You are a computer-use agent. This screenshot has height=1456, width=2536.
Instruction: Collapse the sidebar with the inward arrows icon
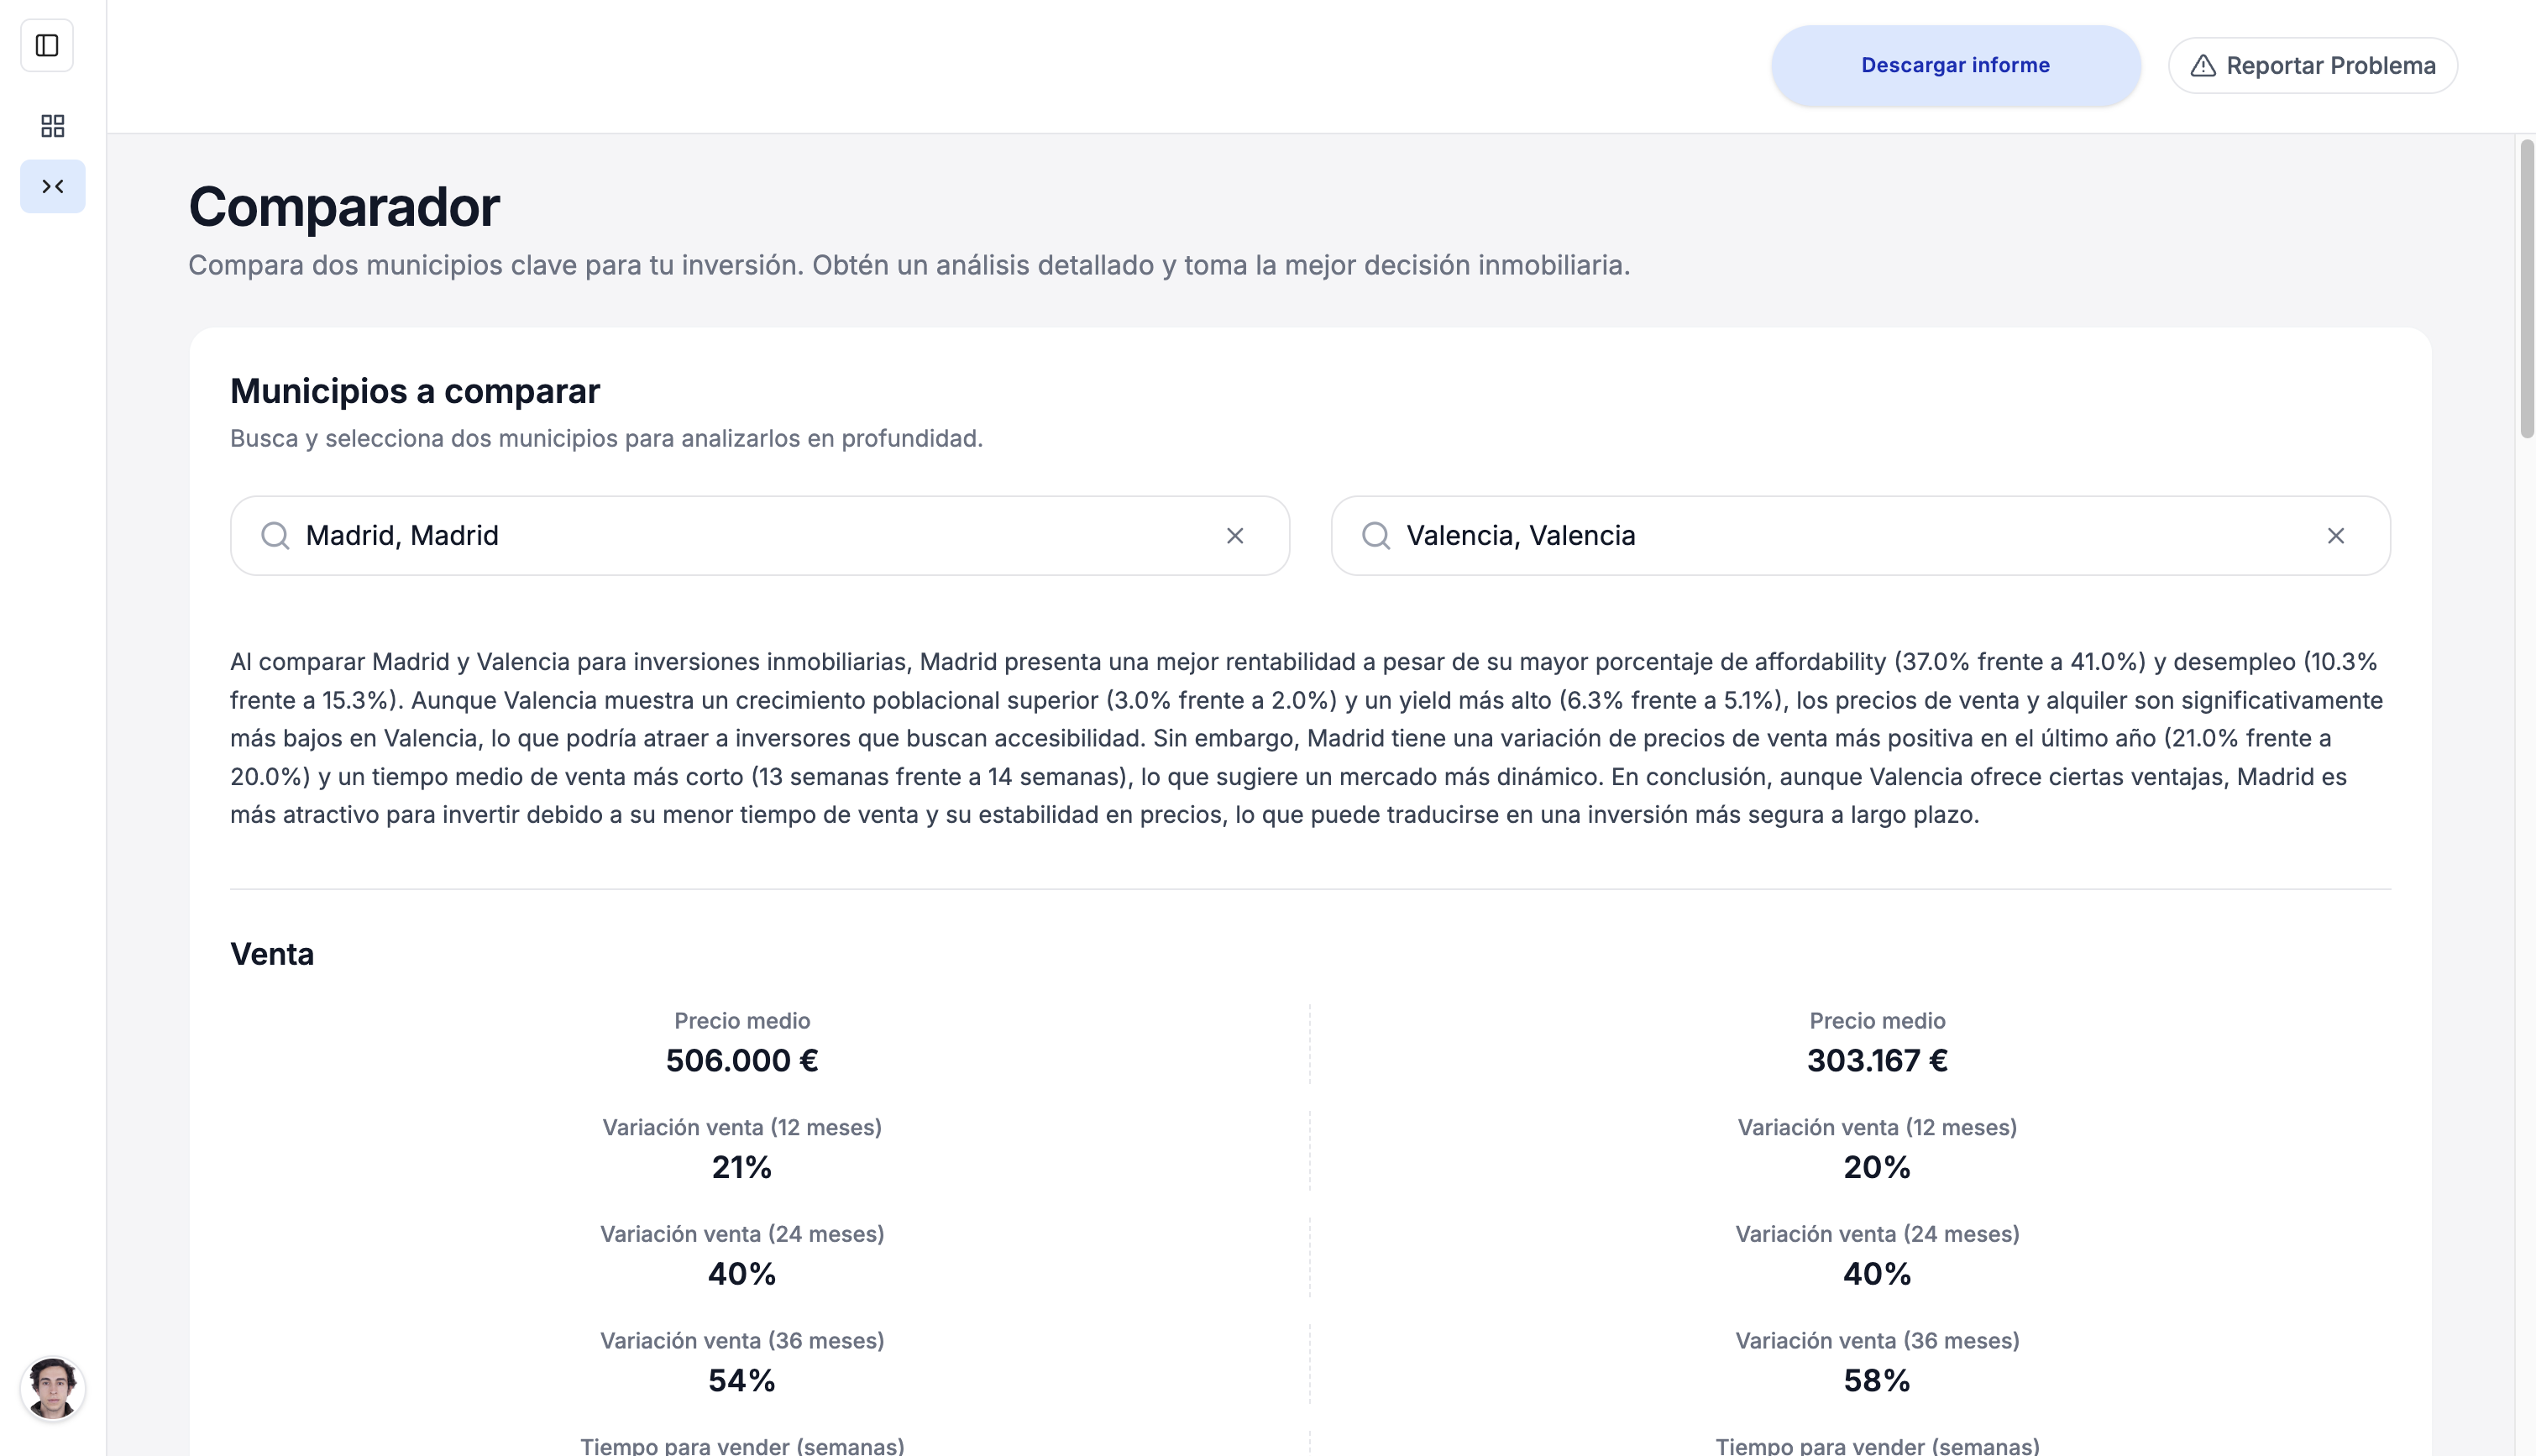tap(52, 186)
